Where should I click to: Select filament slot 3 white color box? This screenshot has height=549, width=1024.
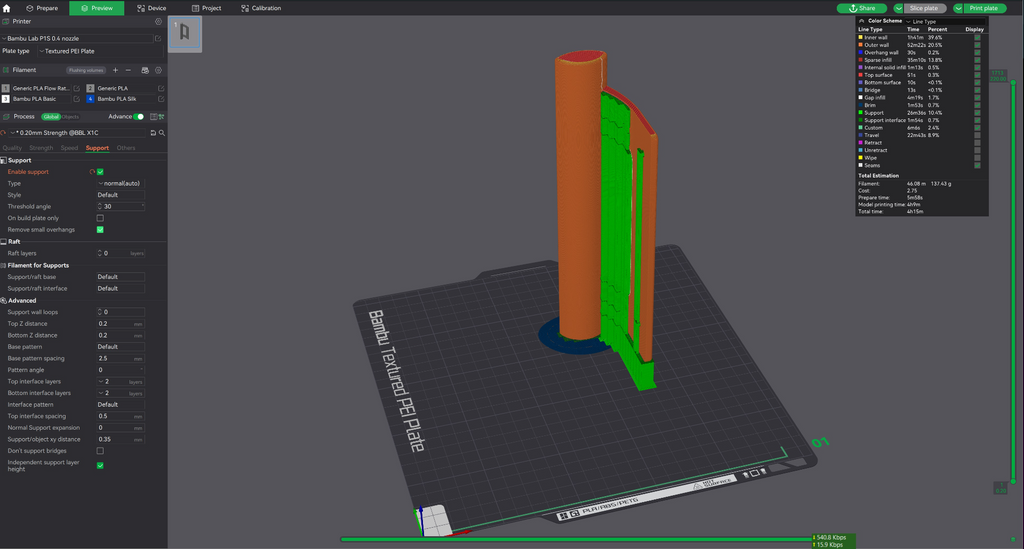[6, 99]
